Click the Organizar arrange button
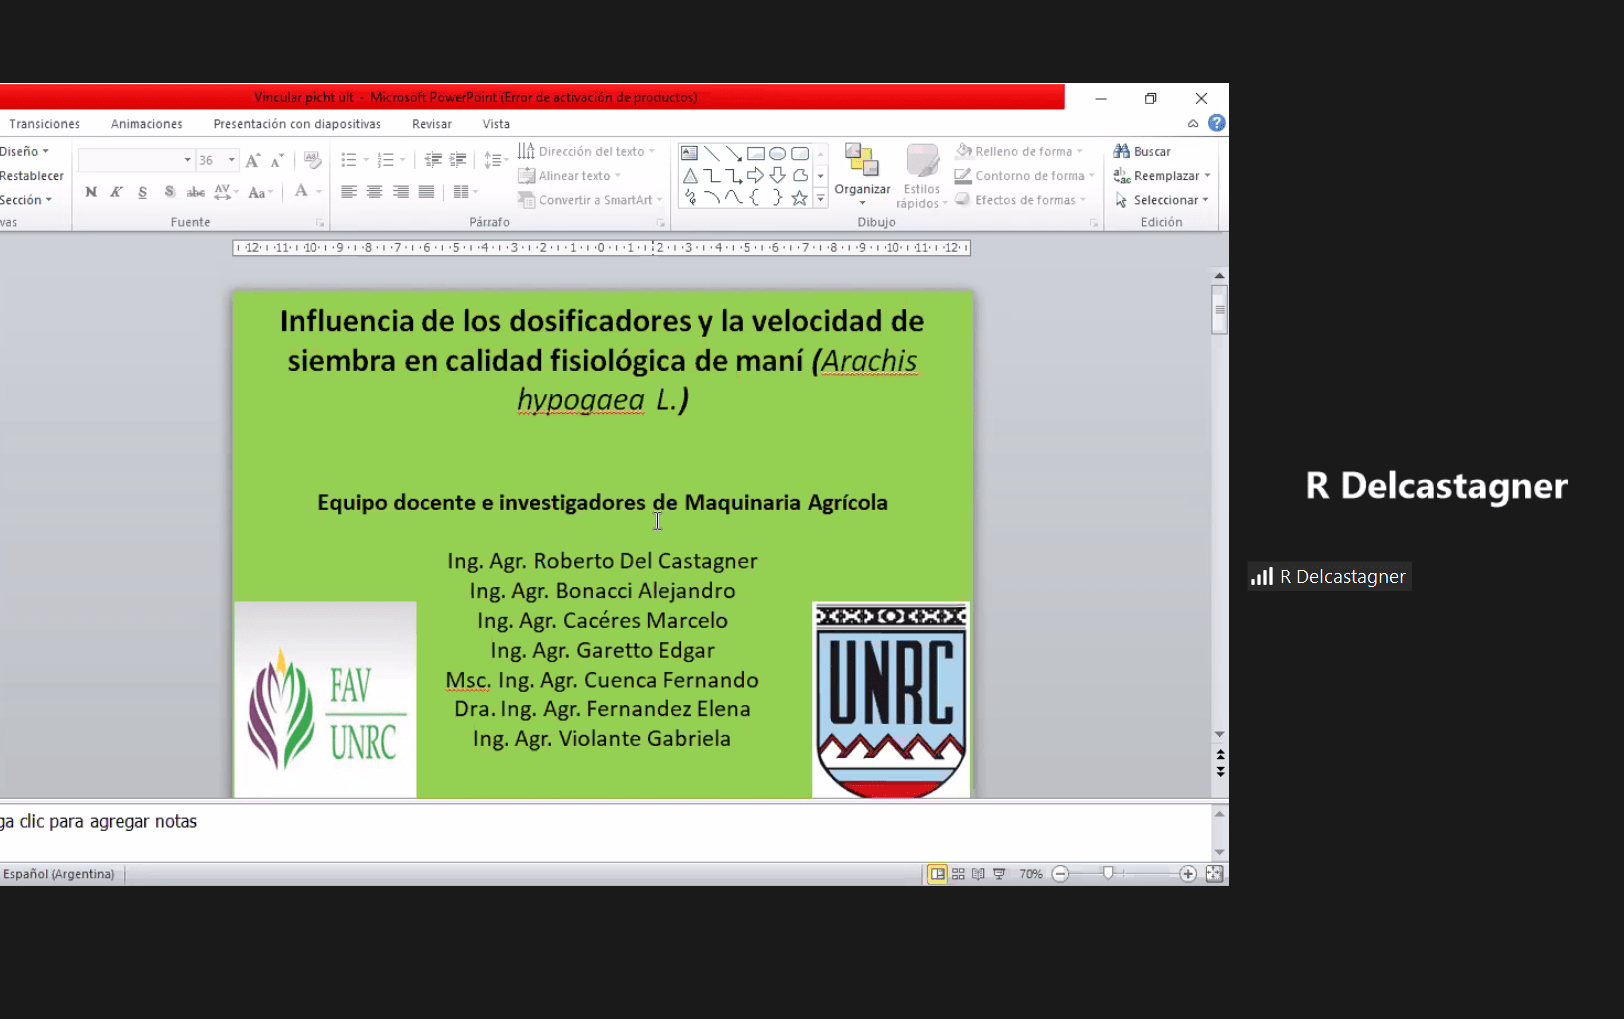Screen dimensions: 1624x1019 click(x=862, y=174)
